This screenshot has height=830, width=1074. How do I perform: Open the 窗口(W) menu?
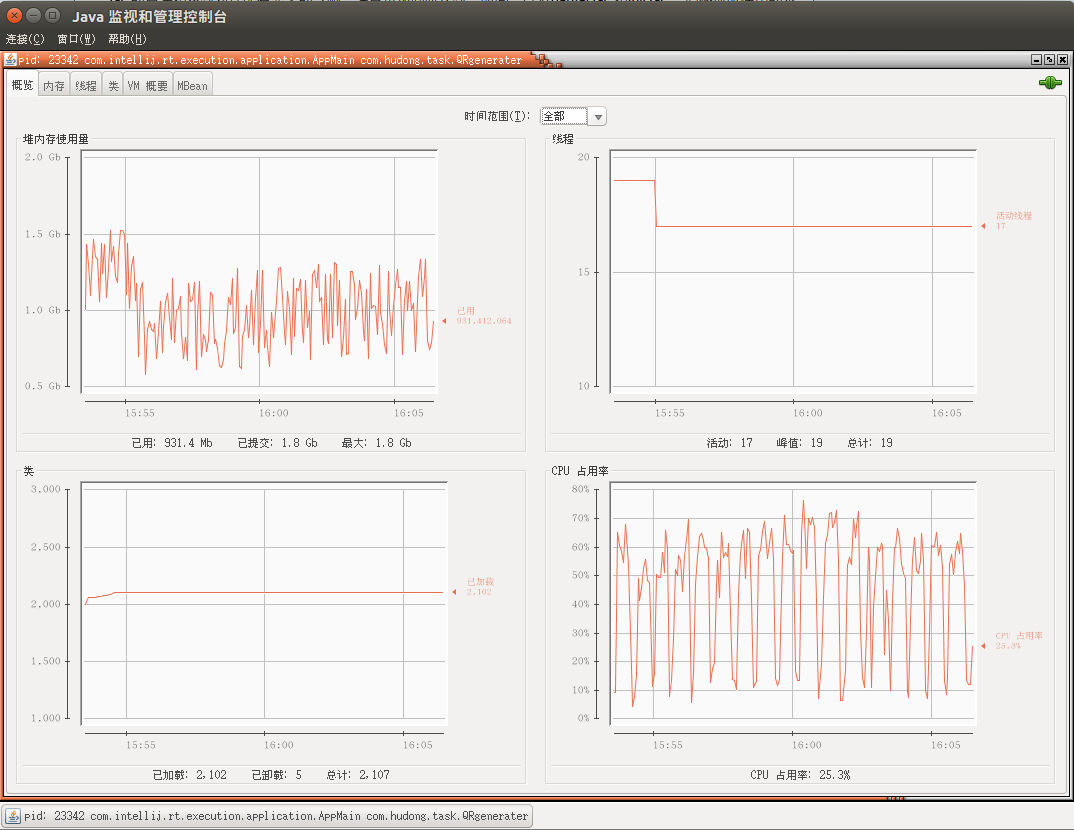pos(77,39)
